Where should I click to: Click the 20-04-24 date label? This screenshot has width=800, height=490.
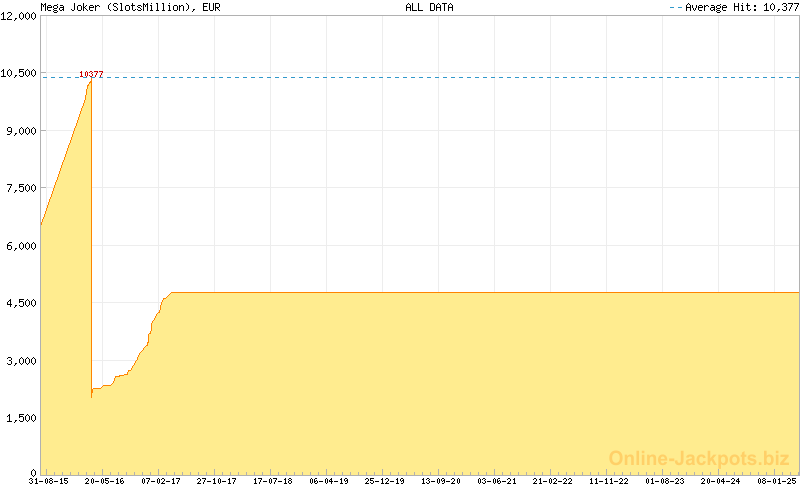point(721,481)
